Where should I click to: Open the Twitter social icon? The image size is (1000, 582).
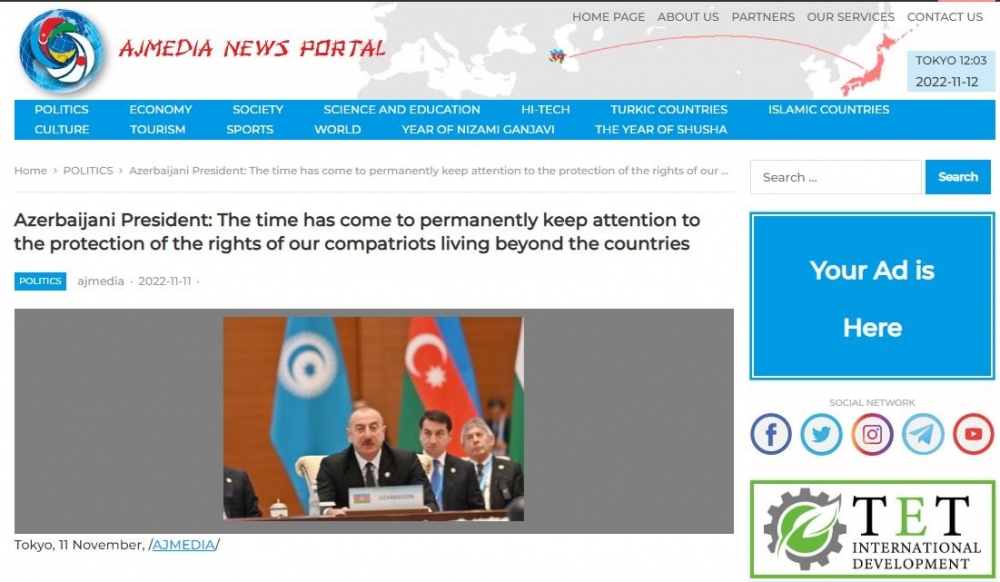coord(821,434)
